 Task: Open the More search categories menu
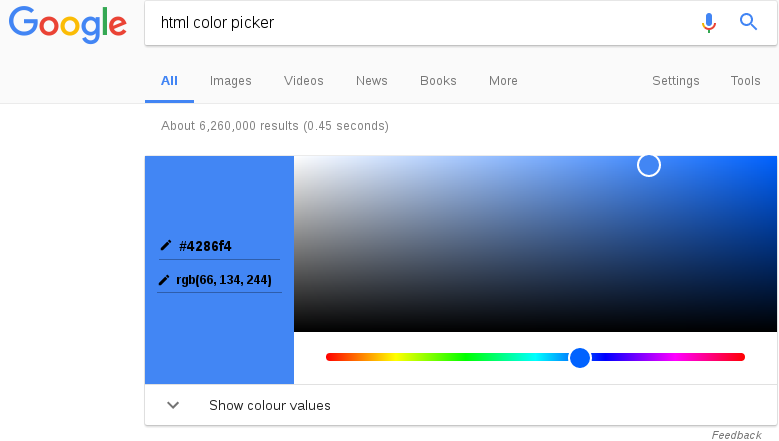[x=503, y=81]
